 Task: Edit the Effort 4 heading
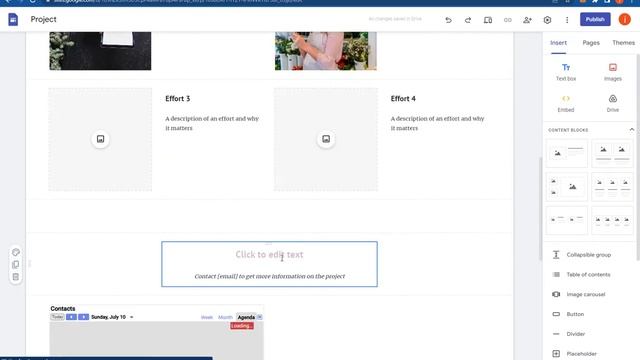click(403, 98)
